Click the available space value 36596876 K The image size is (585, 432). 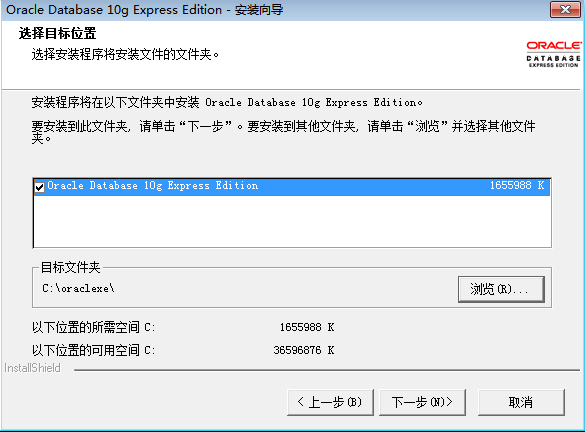click(304, 350)
